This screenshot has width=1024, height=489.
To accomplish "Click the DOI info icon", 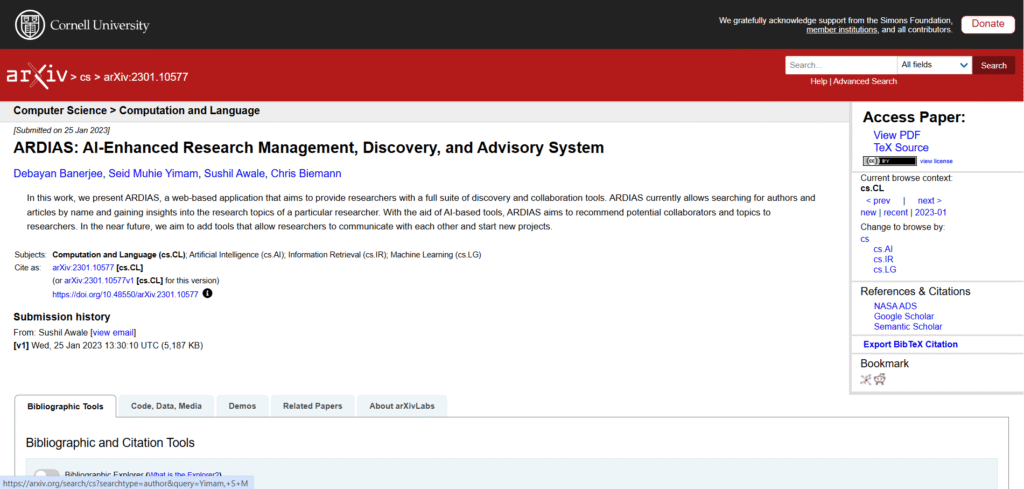I will [208, 294].
